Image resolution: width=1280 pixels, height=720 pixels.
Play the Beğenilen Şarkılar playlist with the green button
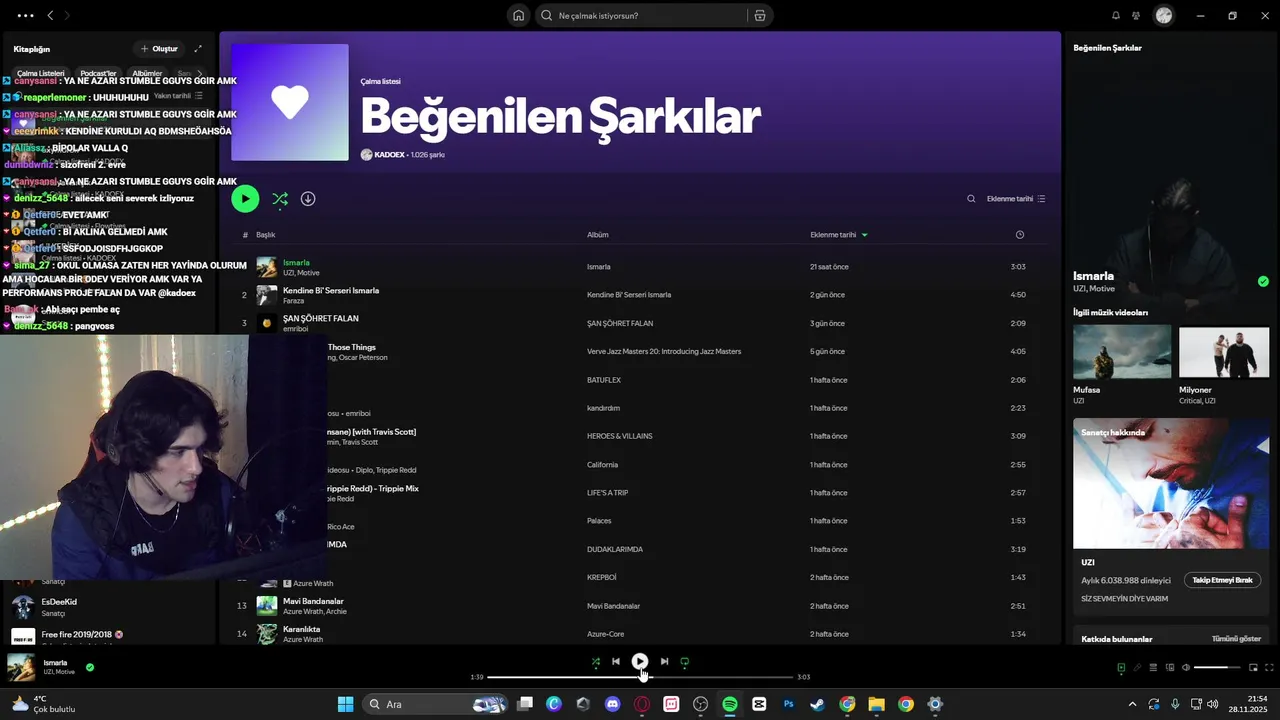245,199
